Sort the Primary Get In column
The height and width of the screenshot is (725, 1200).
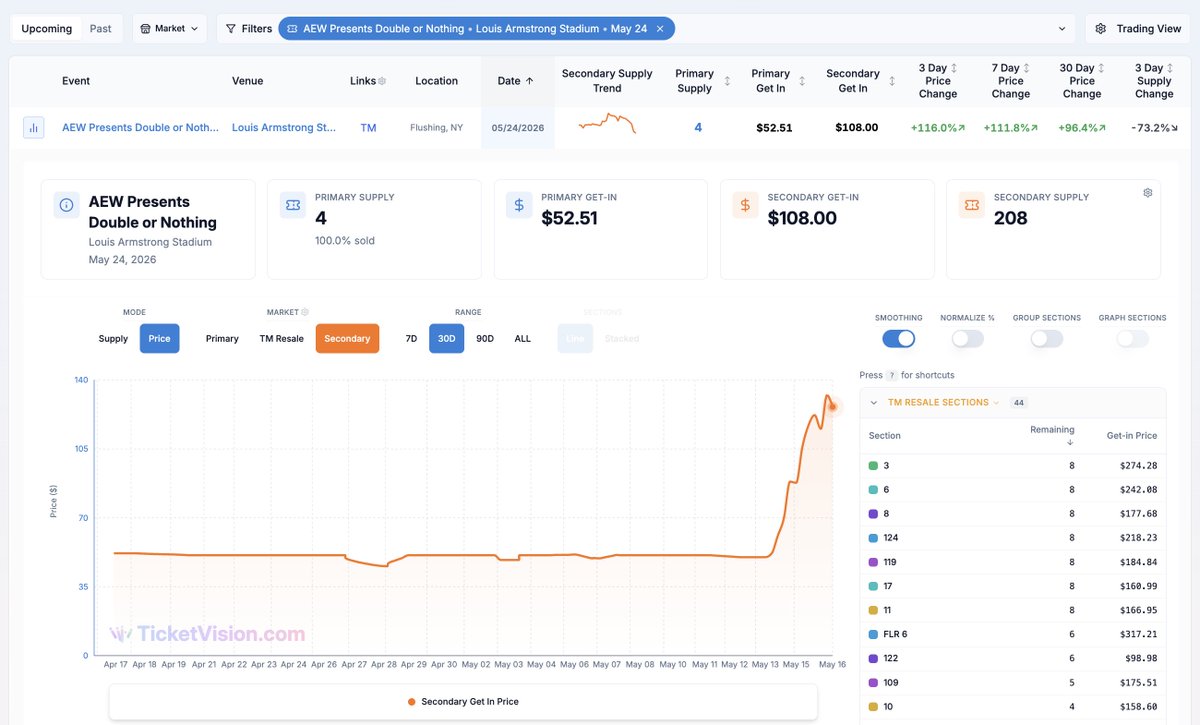coord(802,81)
